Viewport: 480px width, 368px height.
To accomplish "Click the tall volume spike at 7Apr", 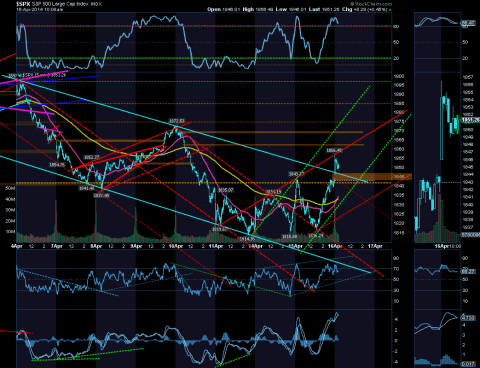I will click(x=56, y=221).
